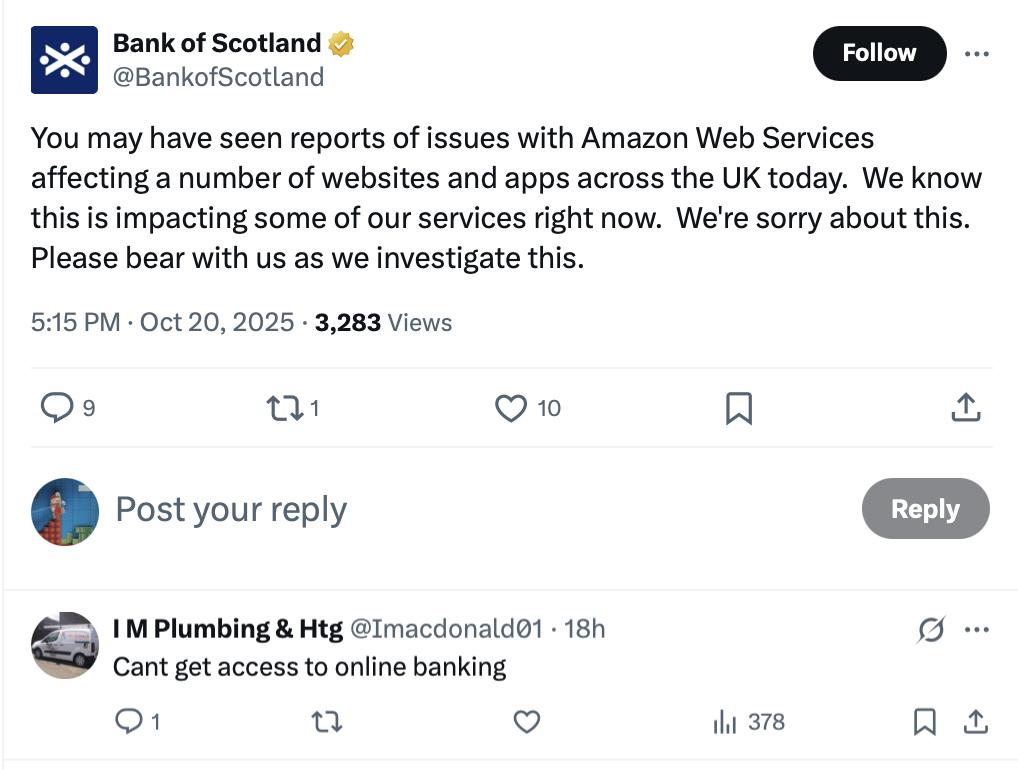Share the I M Plumbing comment
This screenshot has width=1018, height=770.
point(976,722)
